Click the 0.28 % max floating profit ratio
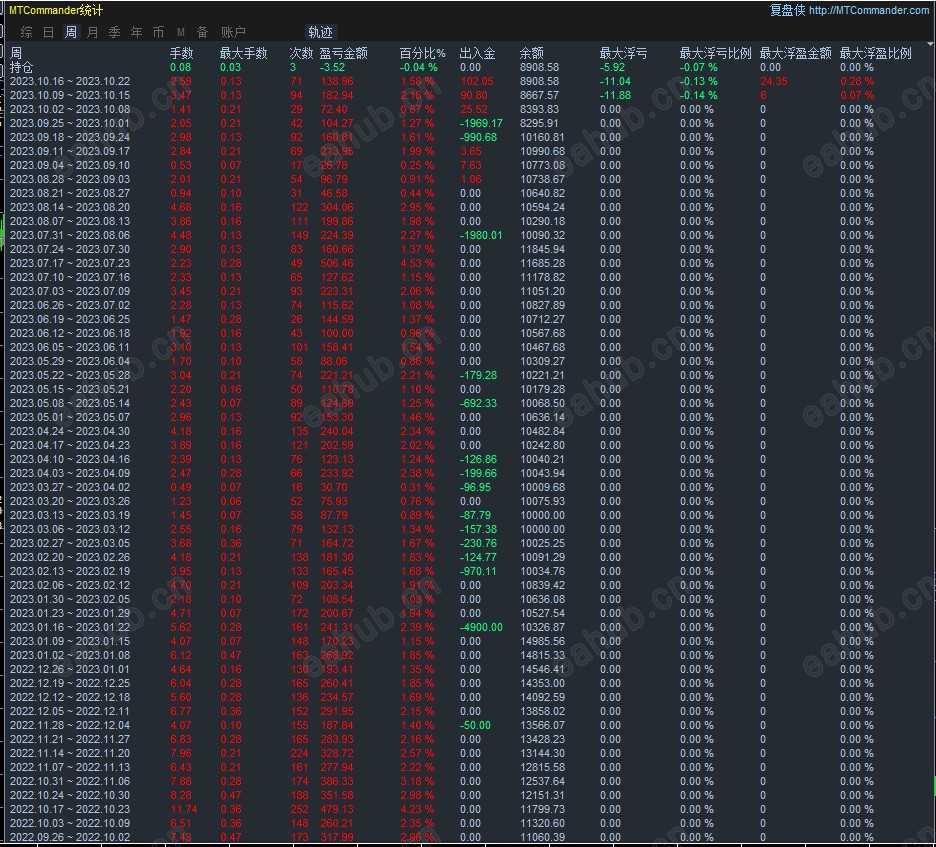Viewport: 936px width, 847px height. tap(857, 81)
